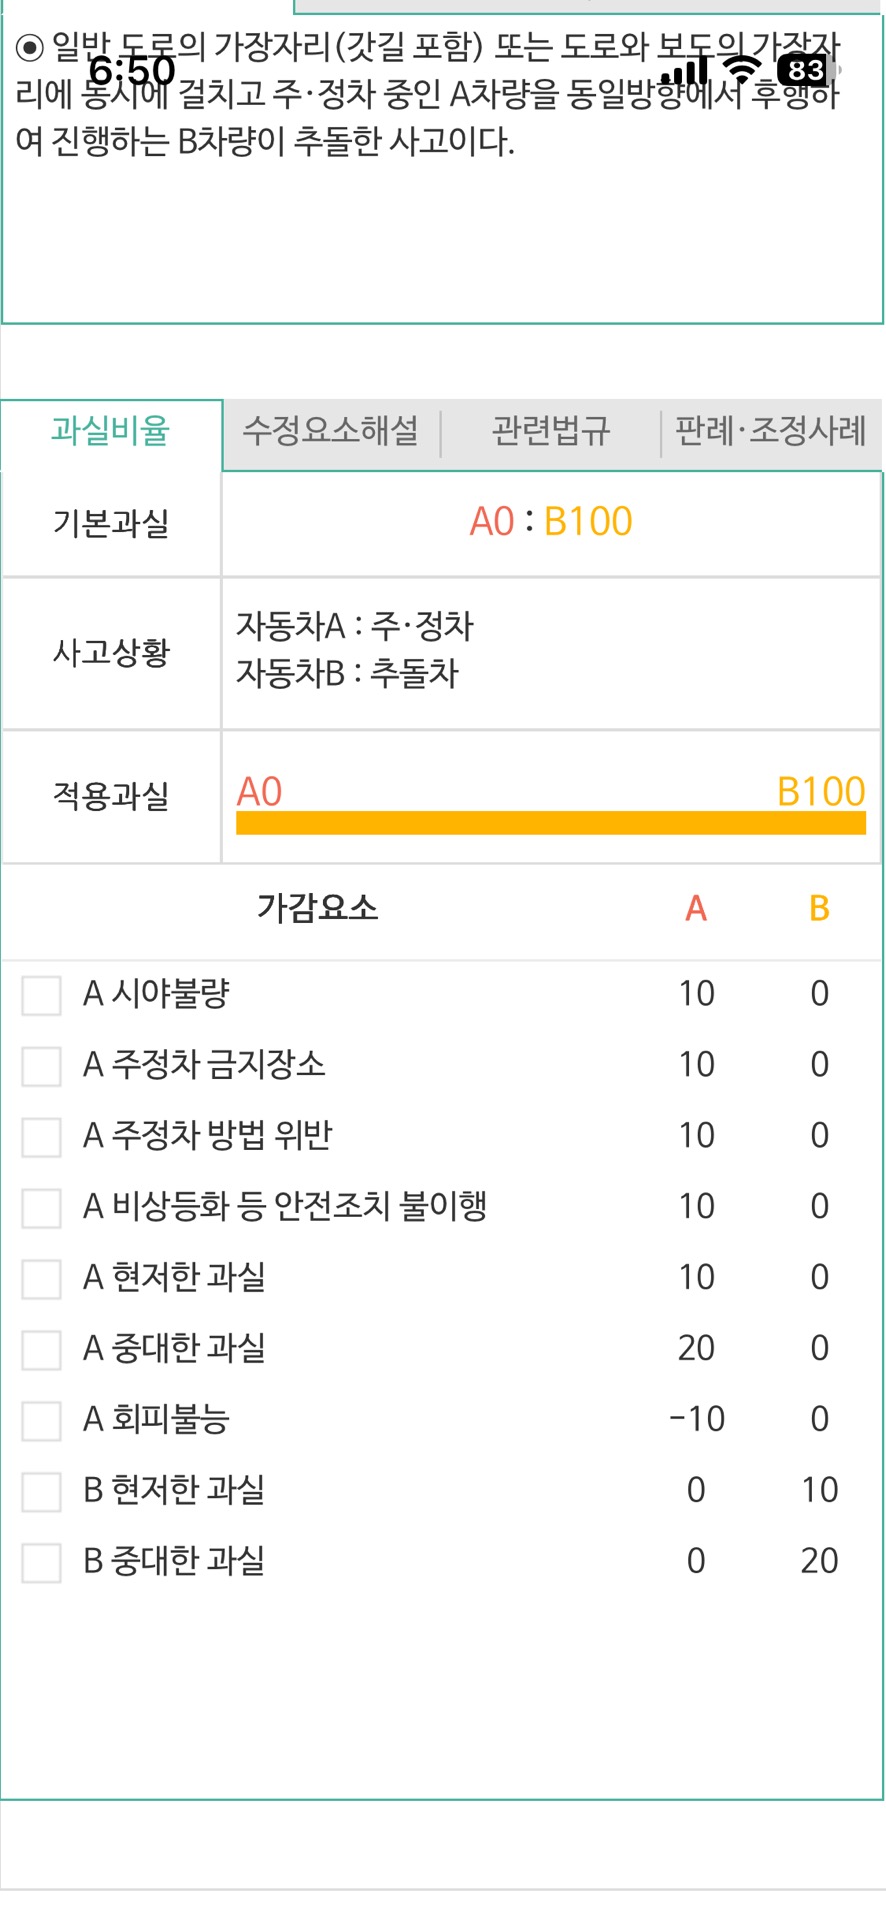This screenshot has width=886, height=1920.
Task: Click the yellow 적용과실 ratio bar
Action: click(550, 823)
